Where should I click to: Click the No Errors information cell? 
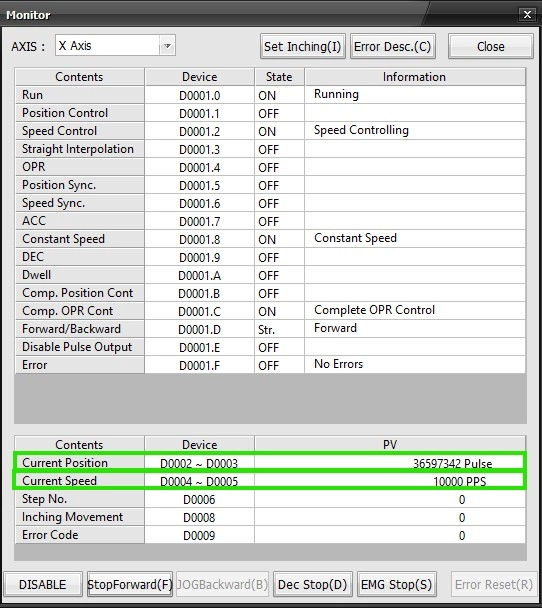[x=415, y=365]
